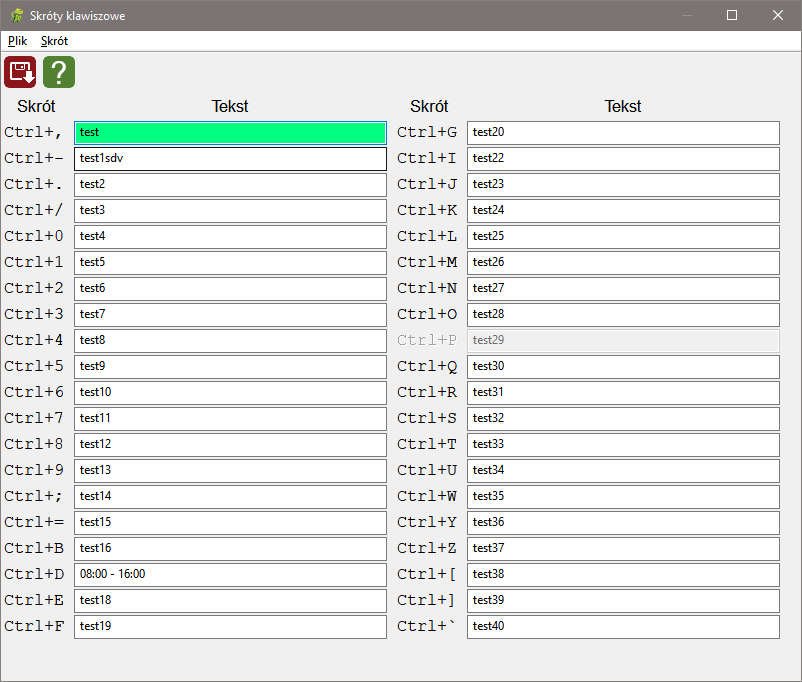802x682 pixels.
Task: Select the Ctrl+Z field with test37
Action: pos(622,548)
